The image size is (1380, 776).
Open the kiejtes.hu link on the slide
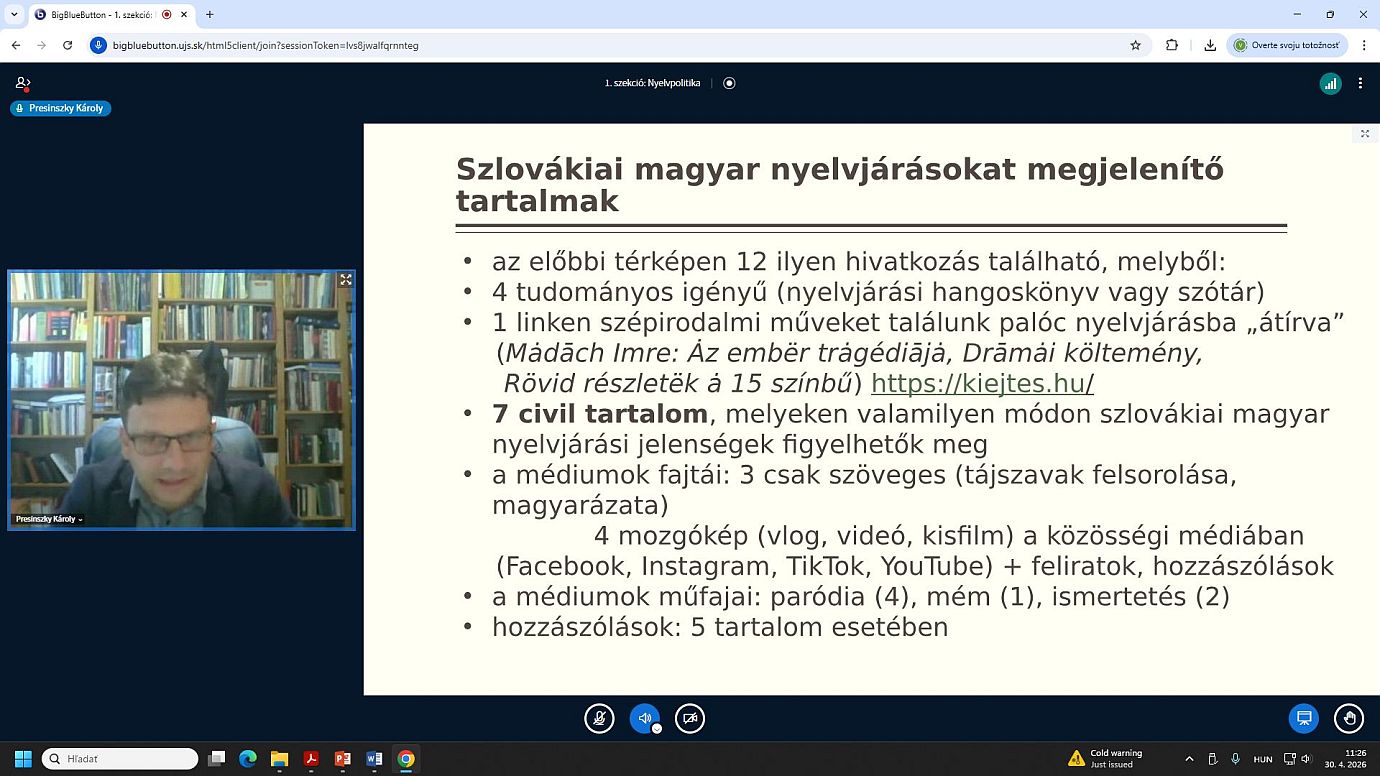coord(982,383)
